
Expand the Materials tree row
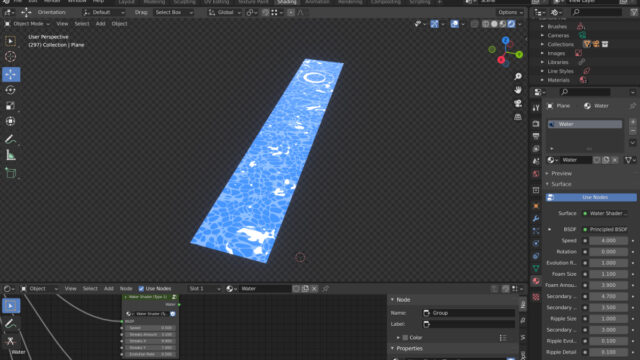[542, 80]
